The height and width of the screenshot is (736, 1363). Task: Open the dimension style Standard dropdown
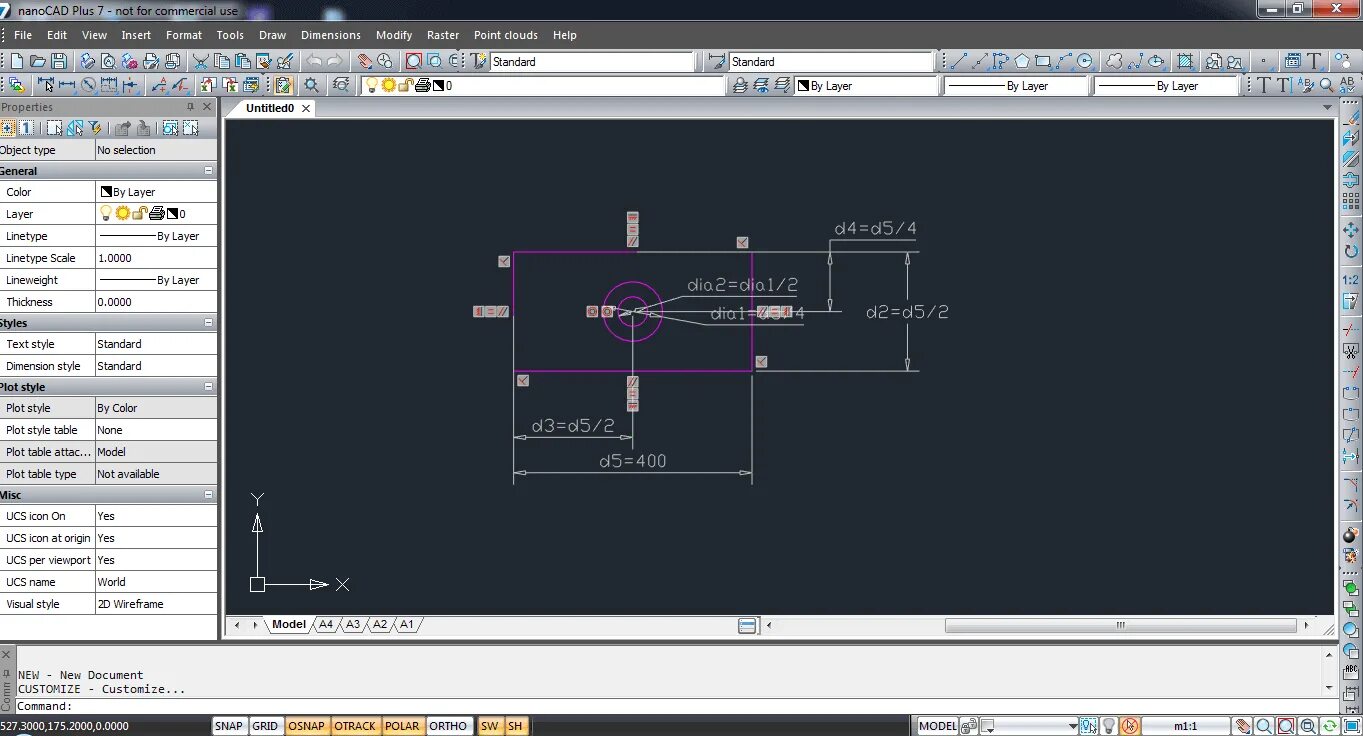tap(832, 61)
